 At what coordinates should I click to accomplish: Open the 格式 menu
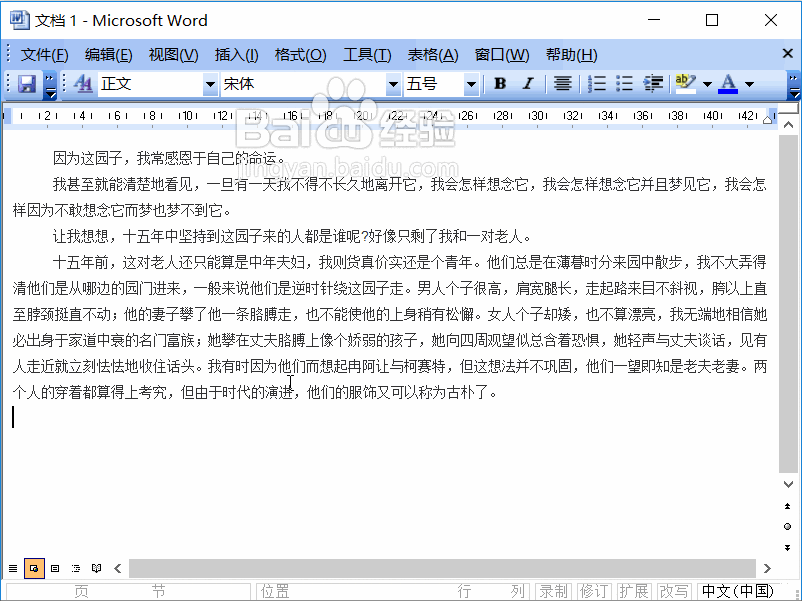[x=300, y=54]
